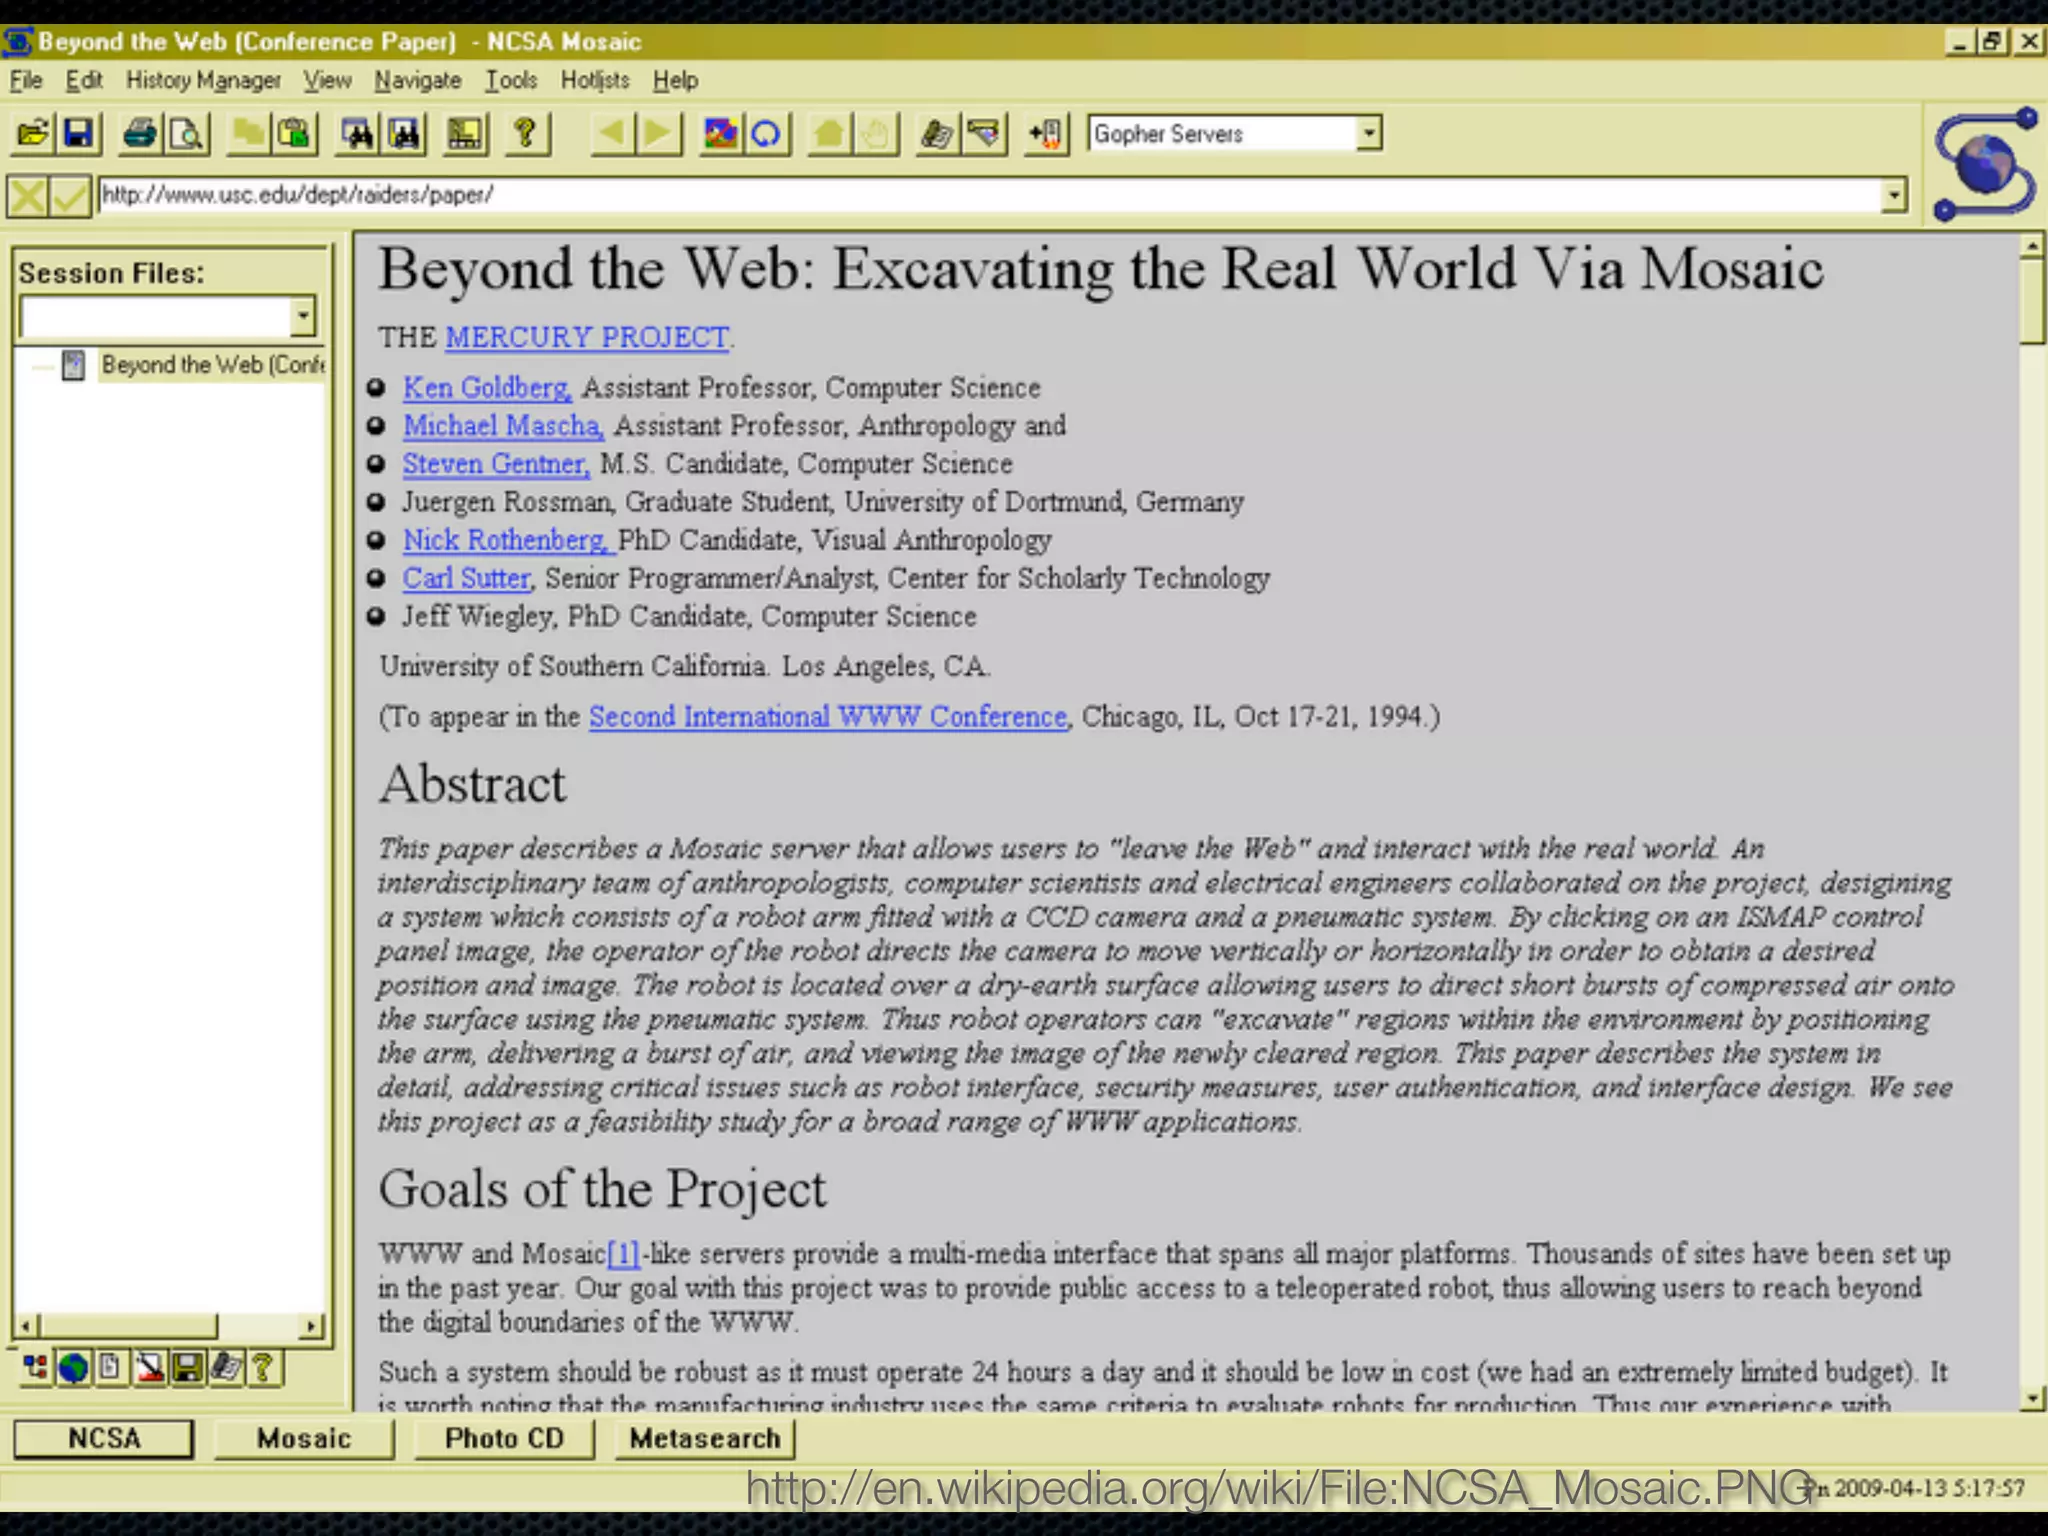The image size is (2048, 1536).
Task: Click inside the URL address field
Action: (x=988, y=195)
